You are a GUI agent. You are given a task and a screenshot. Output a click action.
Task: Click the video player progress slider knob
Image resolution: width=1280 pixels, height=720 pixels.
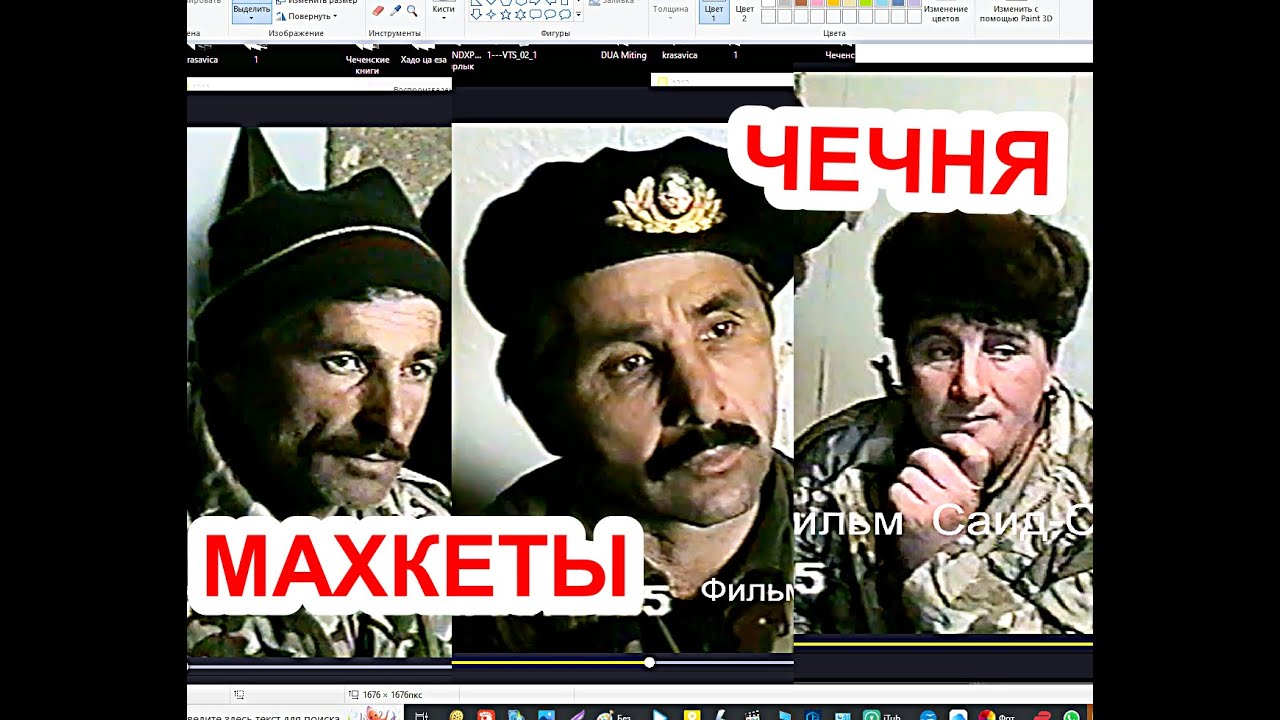(x=650, y=662)
